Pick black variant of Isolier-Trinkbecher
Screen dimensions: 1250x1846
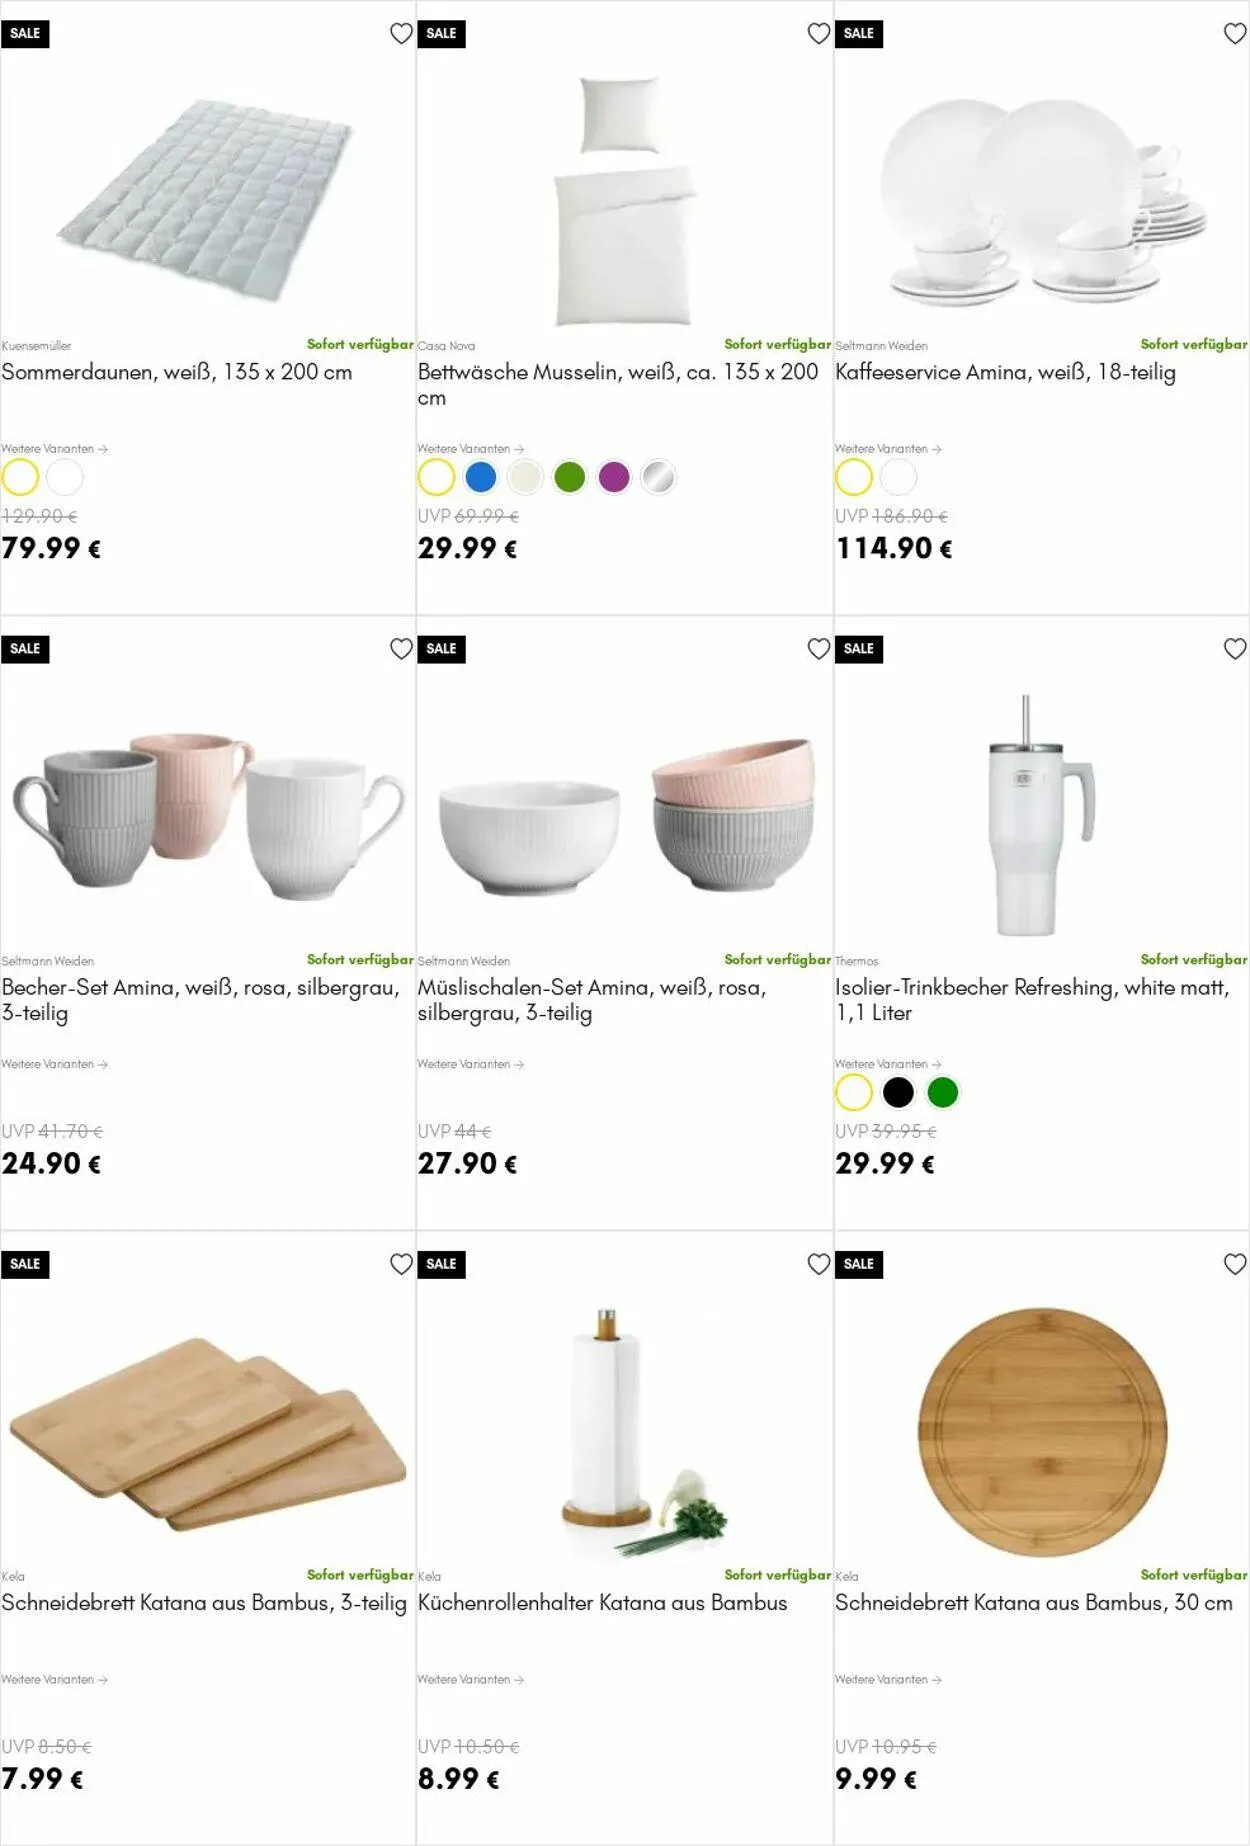pos(898,1092)
